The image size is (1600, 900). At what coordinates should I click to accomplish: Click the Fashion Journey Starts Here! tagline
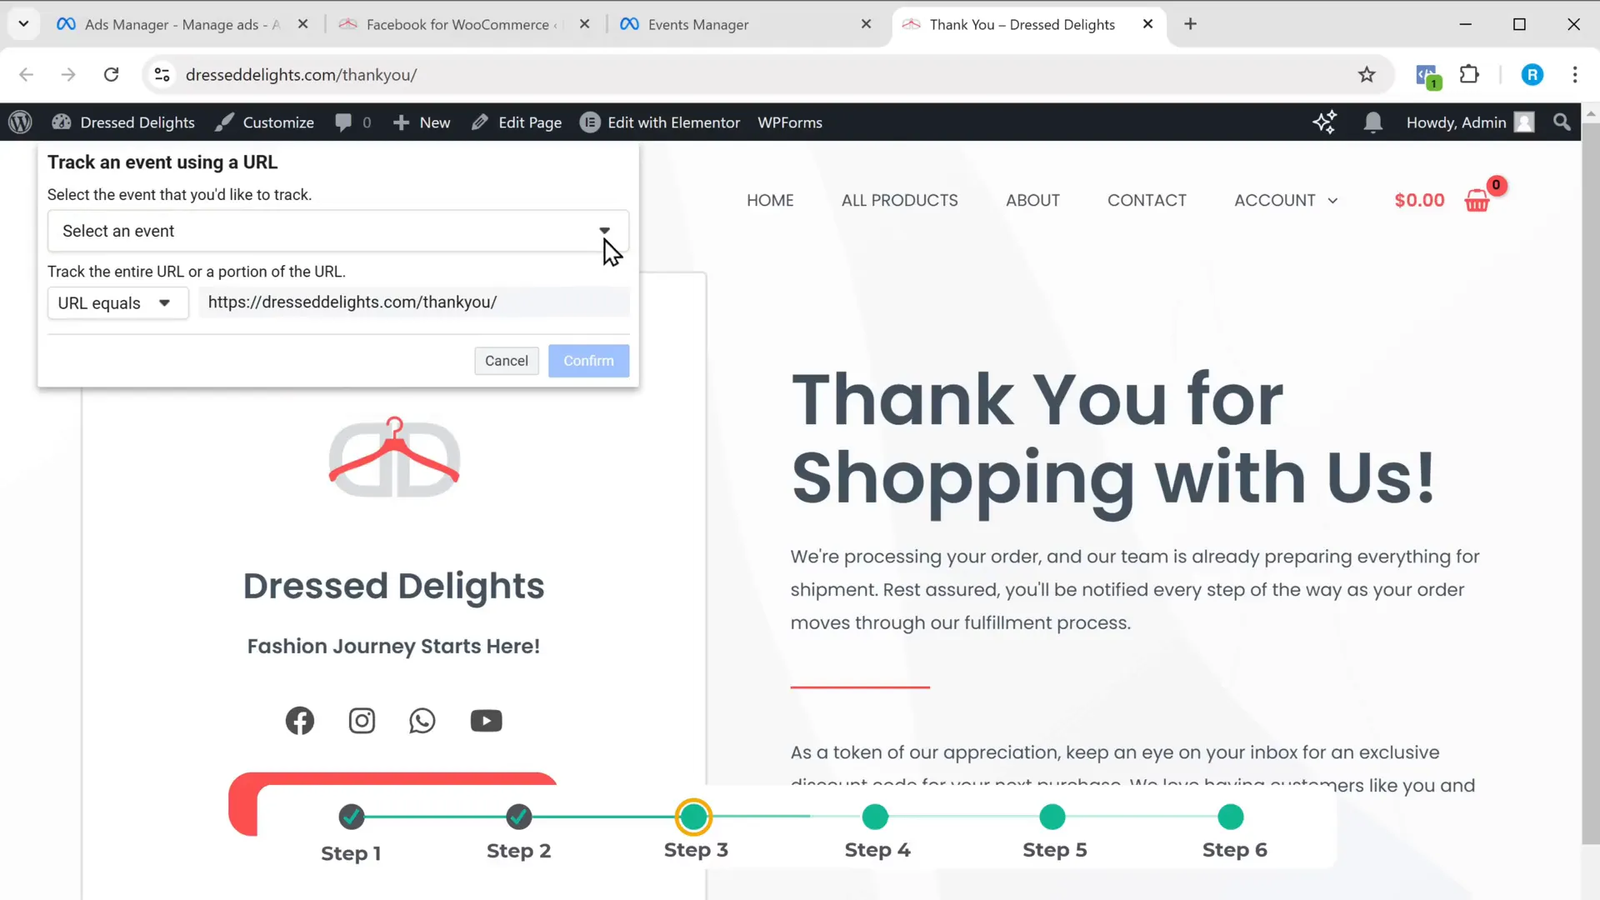coord(394,646)
